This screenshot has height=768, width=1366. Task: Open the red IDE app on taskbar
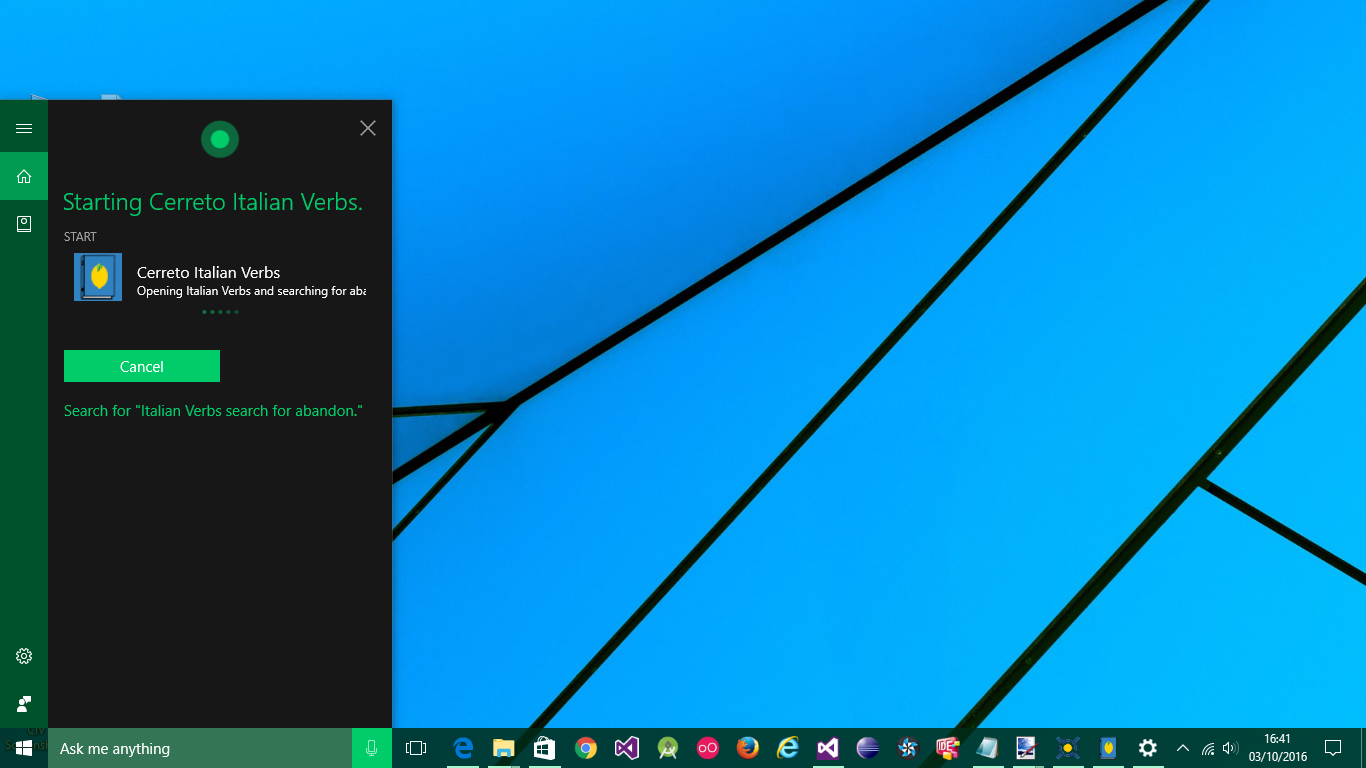947,748
